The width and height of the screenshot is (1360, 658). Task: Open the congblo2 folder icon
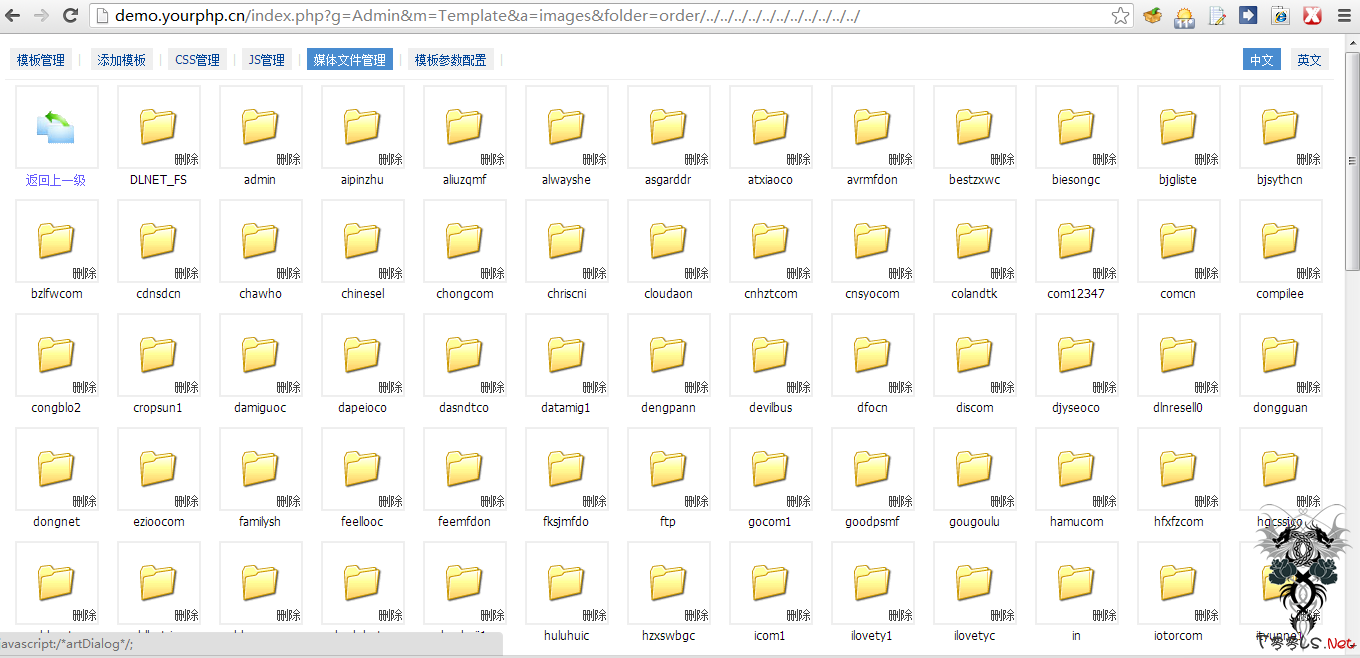point(56,354)
